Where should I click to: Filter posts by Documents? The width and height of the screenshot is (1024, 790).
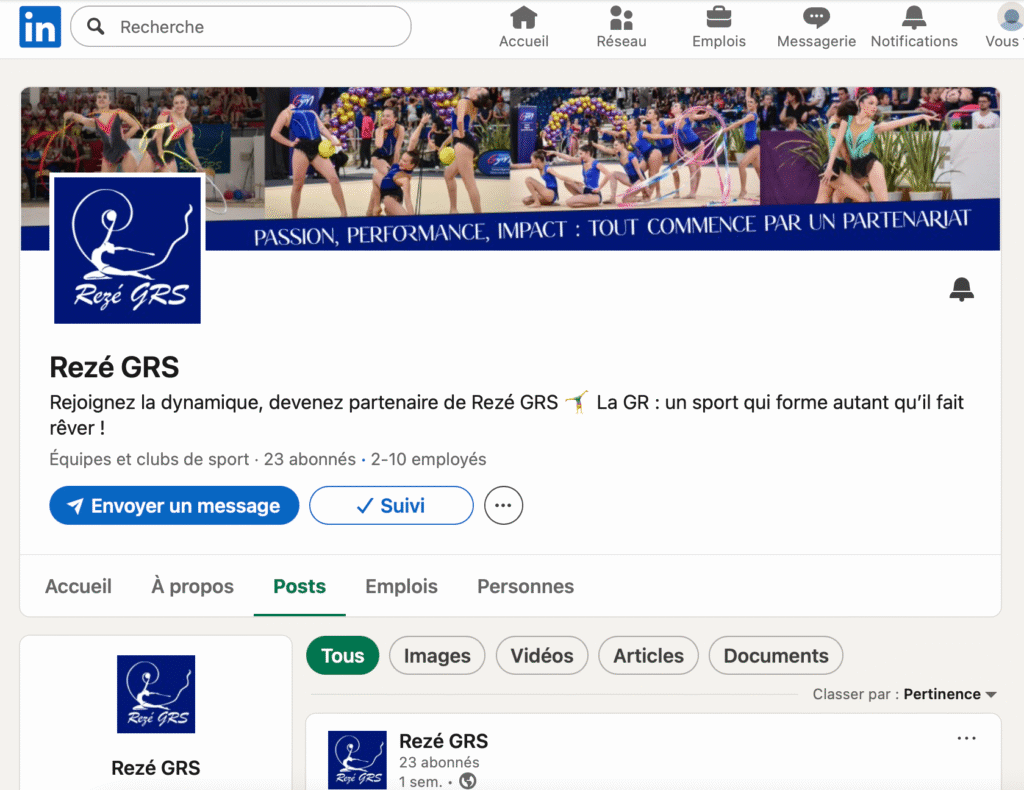776,656
